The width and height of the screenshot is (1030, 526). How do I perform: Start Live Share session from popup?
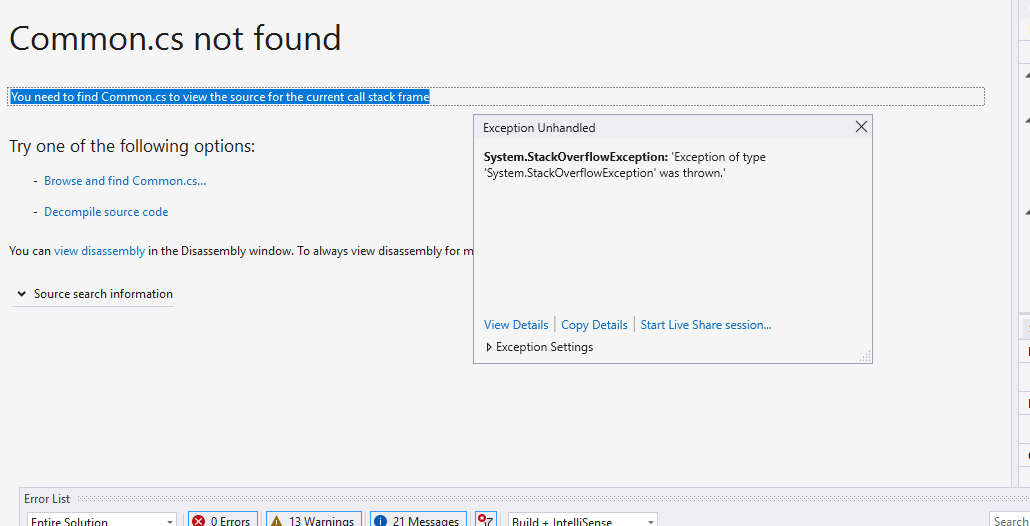tap(705, 324)
